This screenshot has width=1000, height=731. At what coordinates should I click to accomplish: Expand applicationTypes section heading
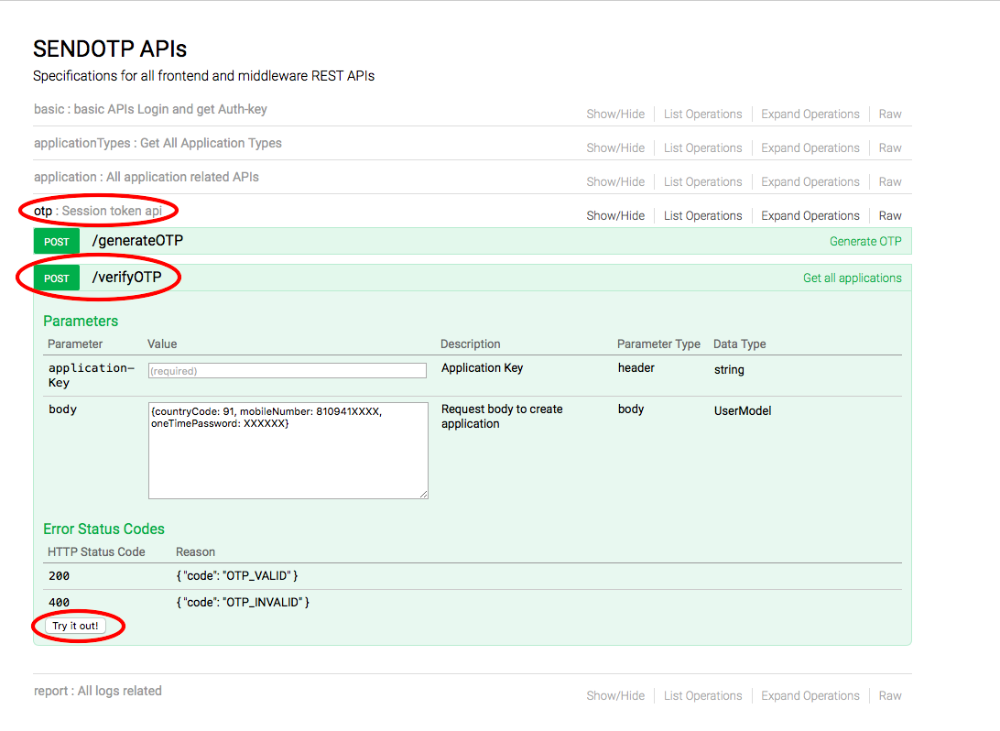coord(158,143)
